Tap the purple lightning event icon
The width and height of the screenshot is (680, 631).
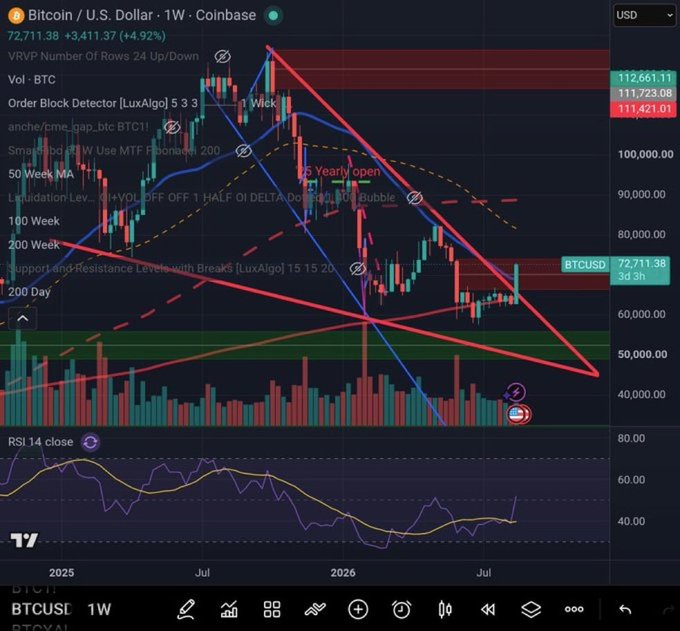[x=516, y=392]
